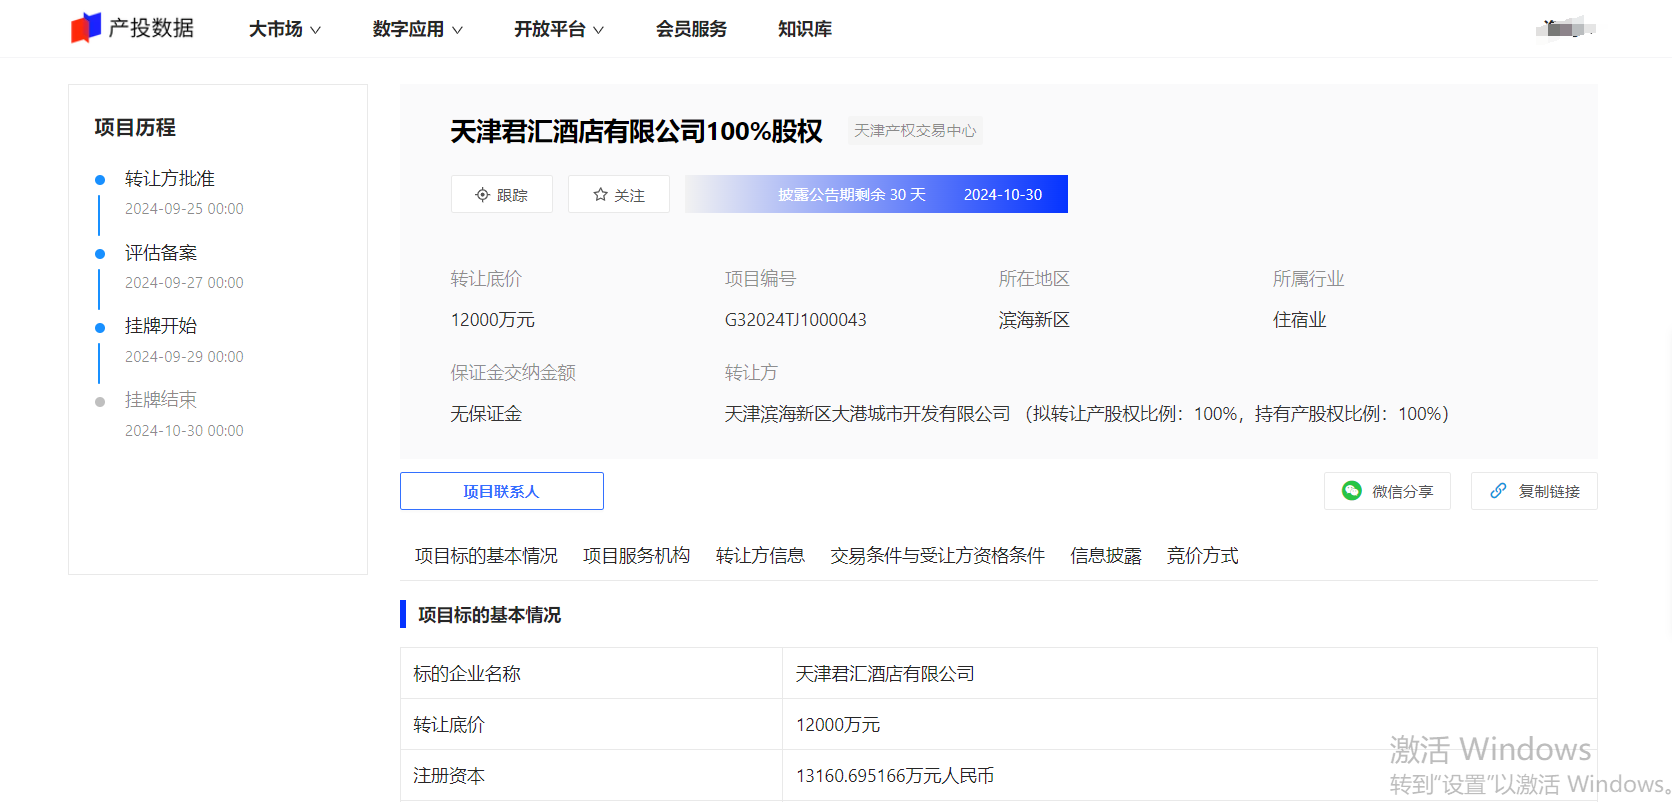Click the 13160.695166万元人民币 table cell
1672x802 pixels.
coord(1189,776)
